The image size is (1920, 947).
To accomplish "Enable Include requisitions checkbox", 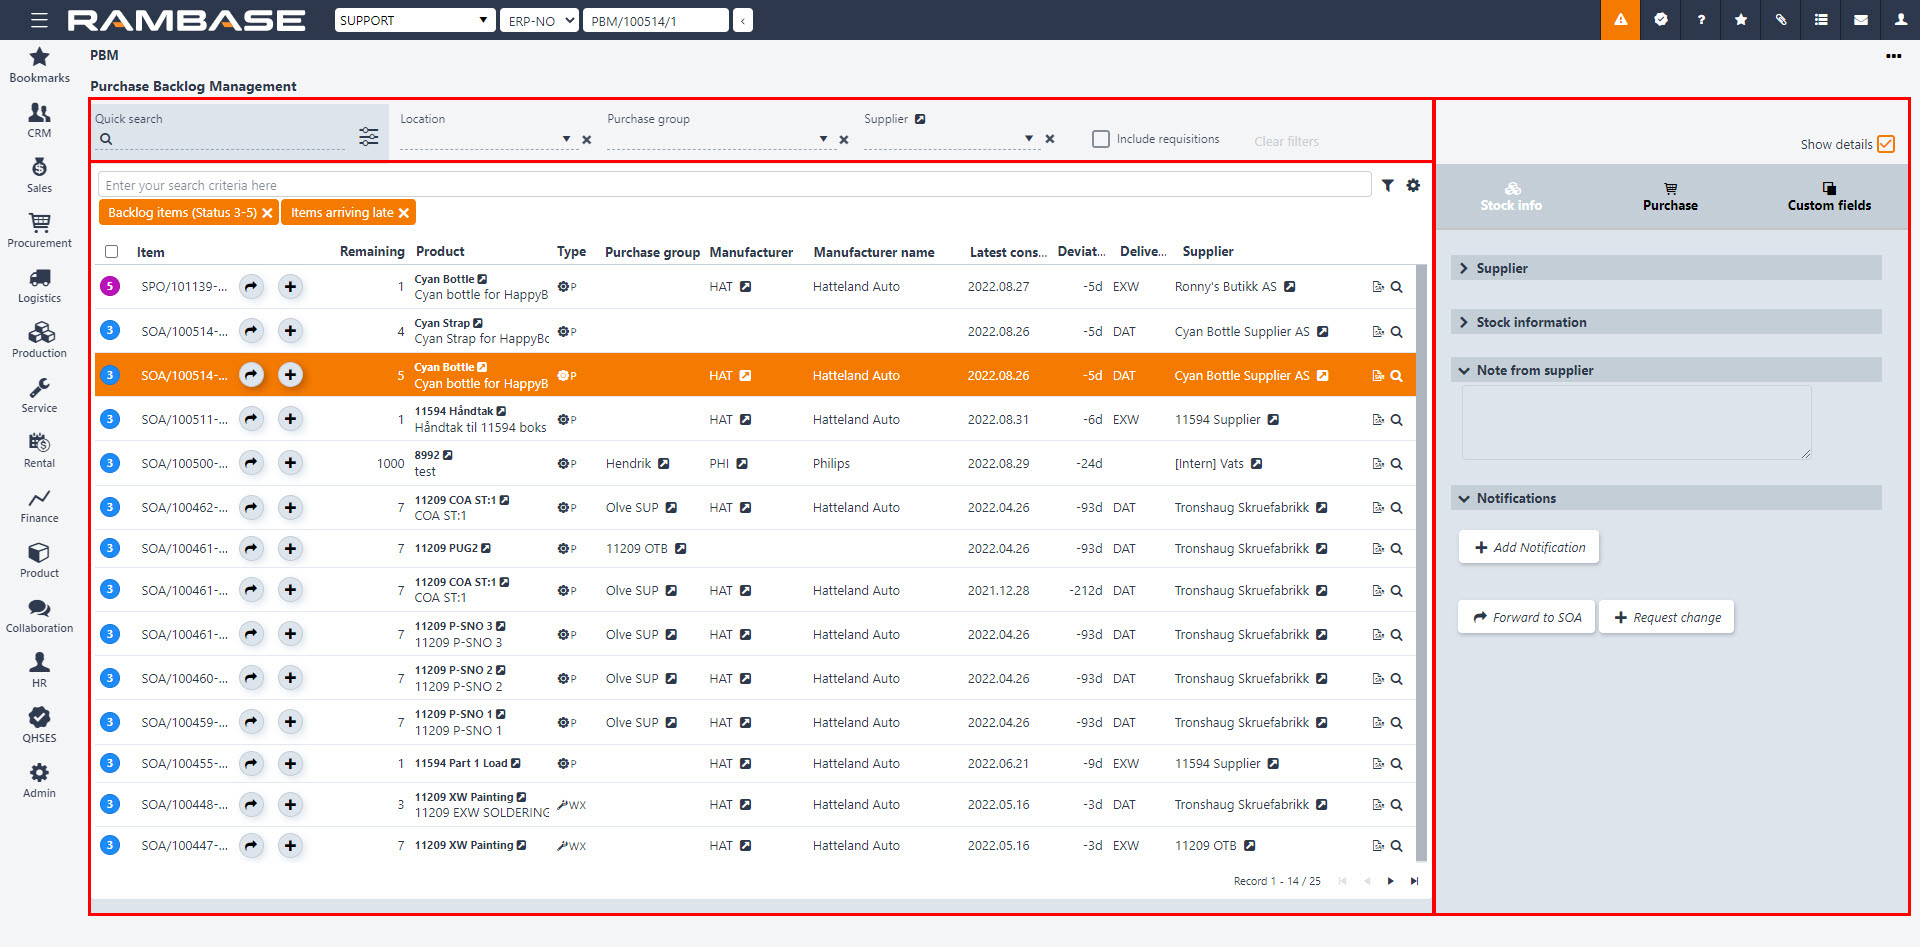I will click(1101, 139).
